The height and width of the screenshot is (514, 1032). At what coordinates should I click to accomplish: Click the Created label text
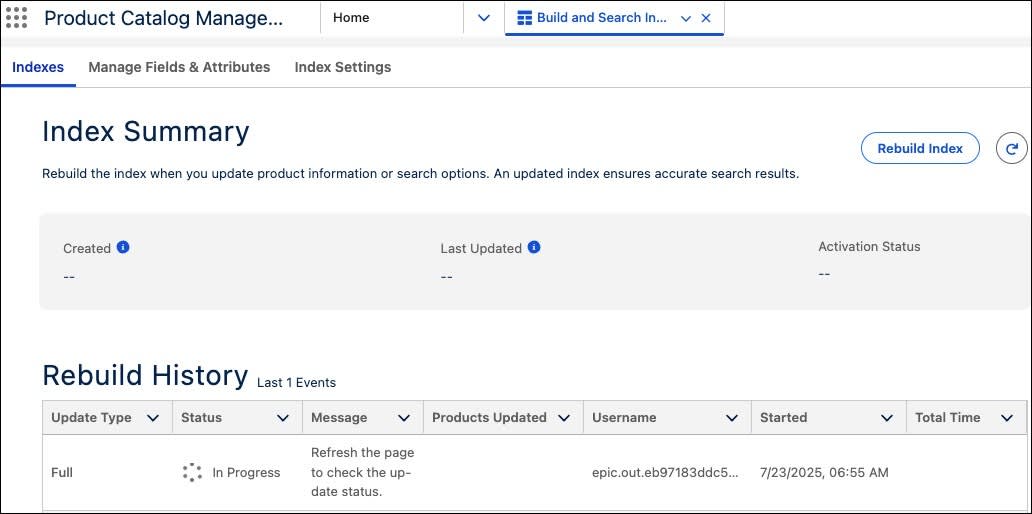87,249
